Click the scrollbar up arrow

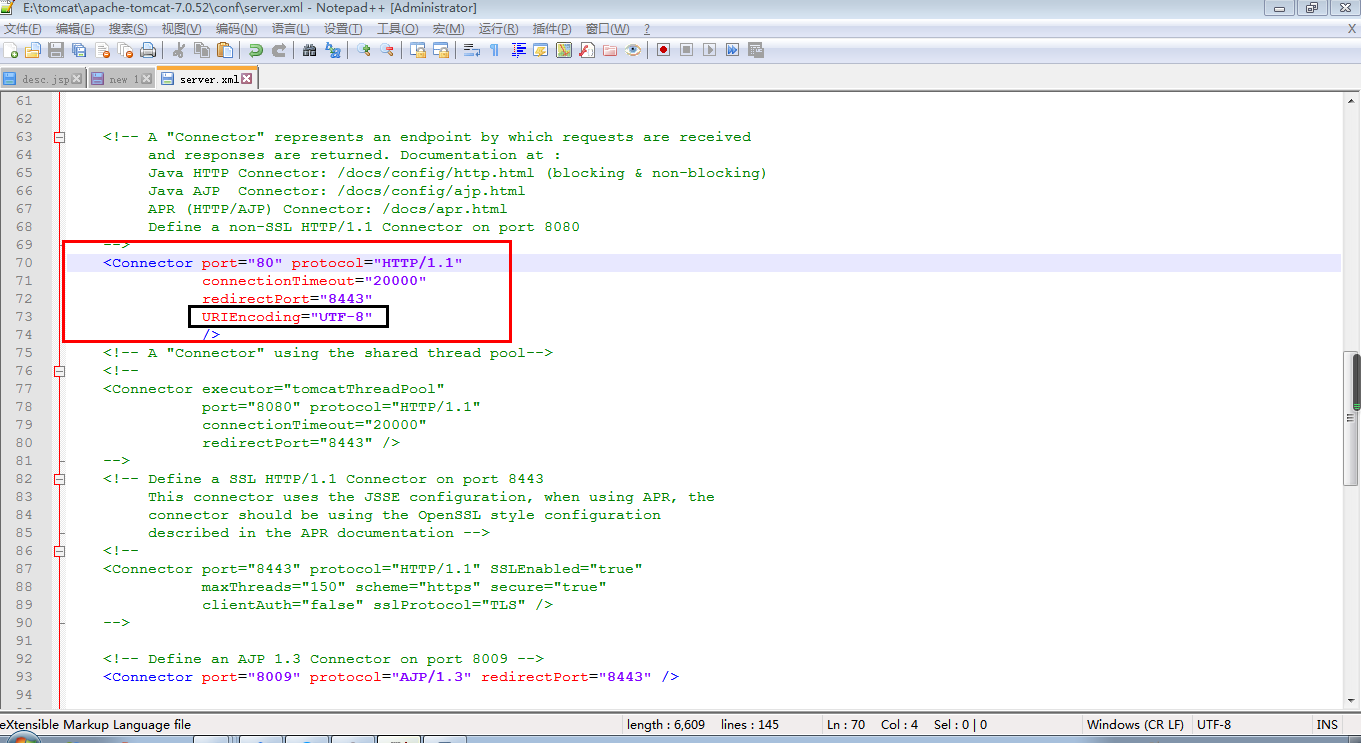coord(1352,100)
